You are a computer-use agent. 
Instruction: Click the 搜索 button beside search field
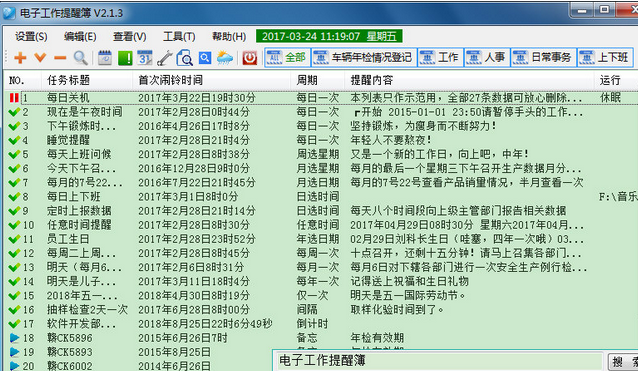(623, 361)
